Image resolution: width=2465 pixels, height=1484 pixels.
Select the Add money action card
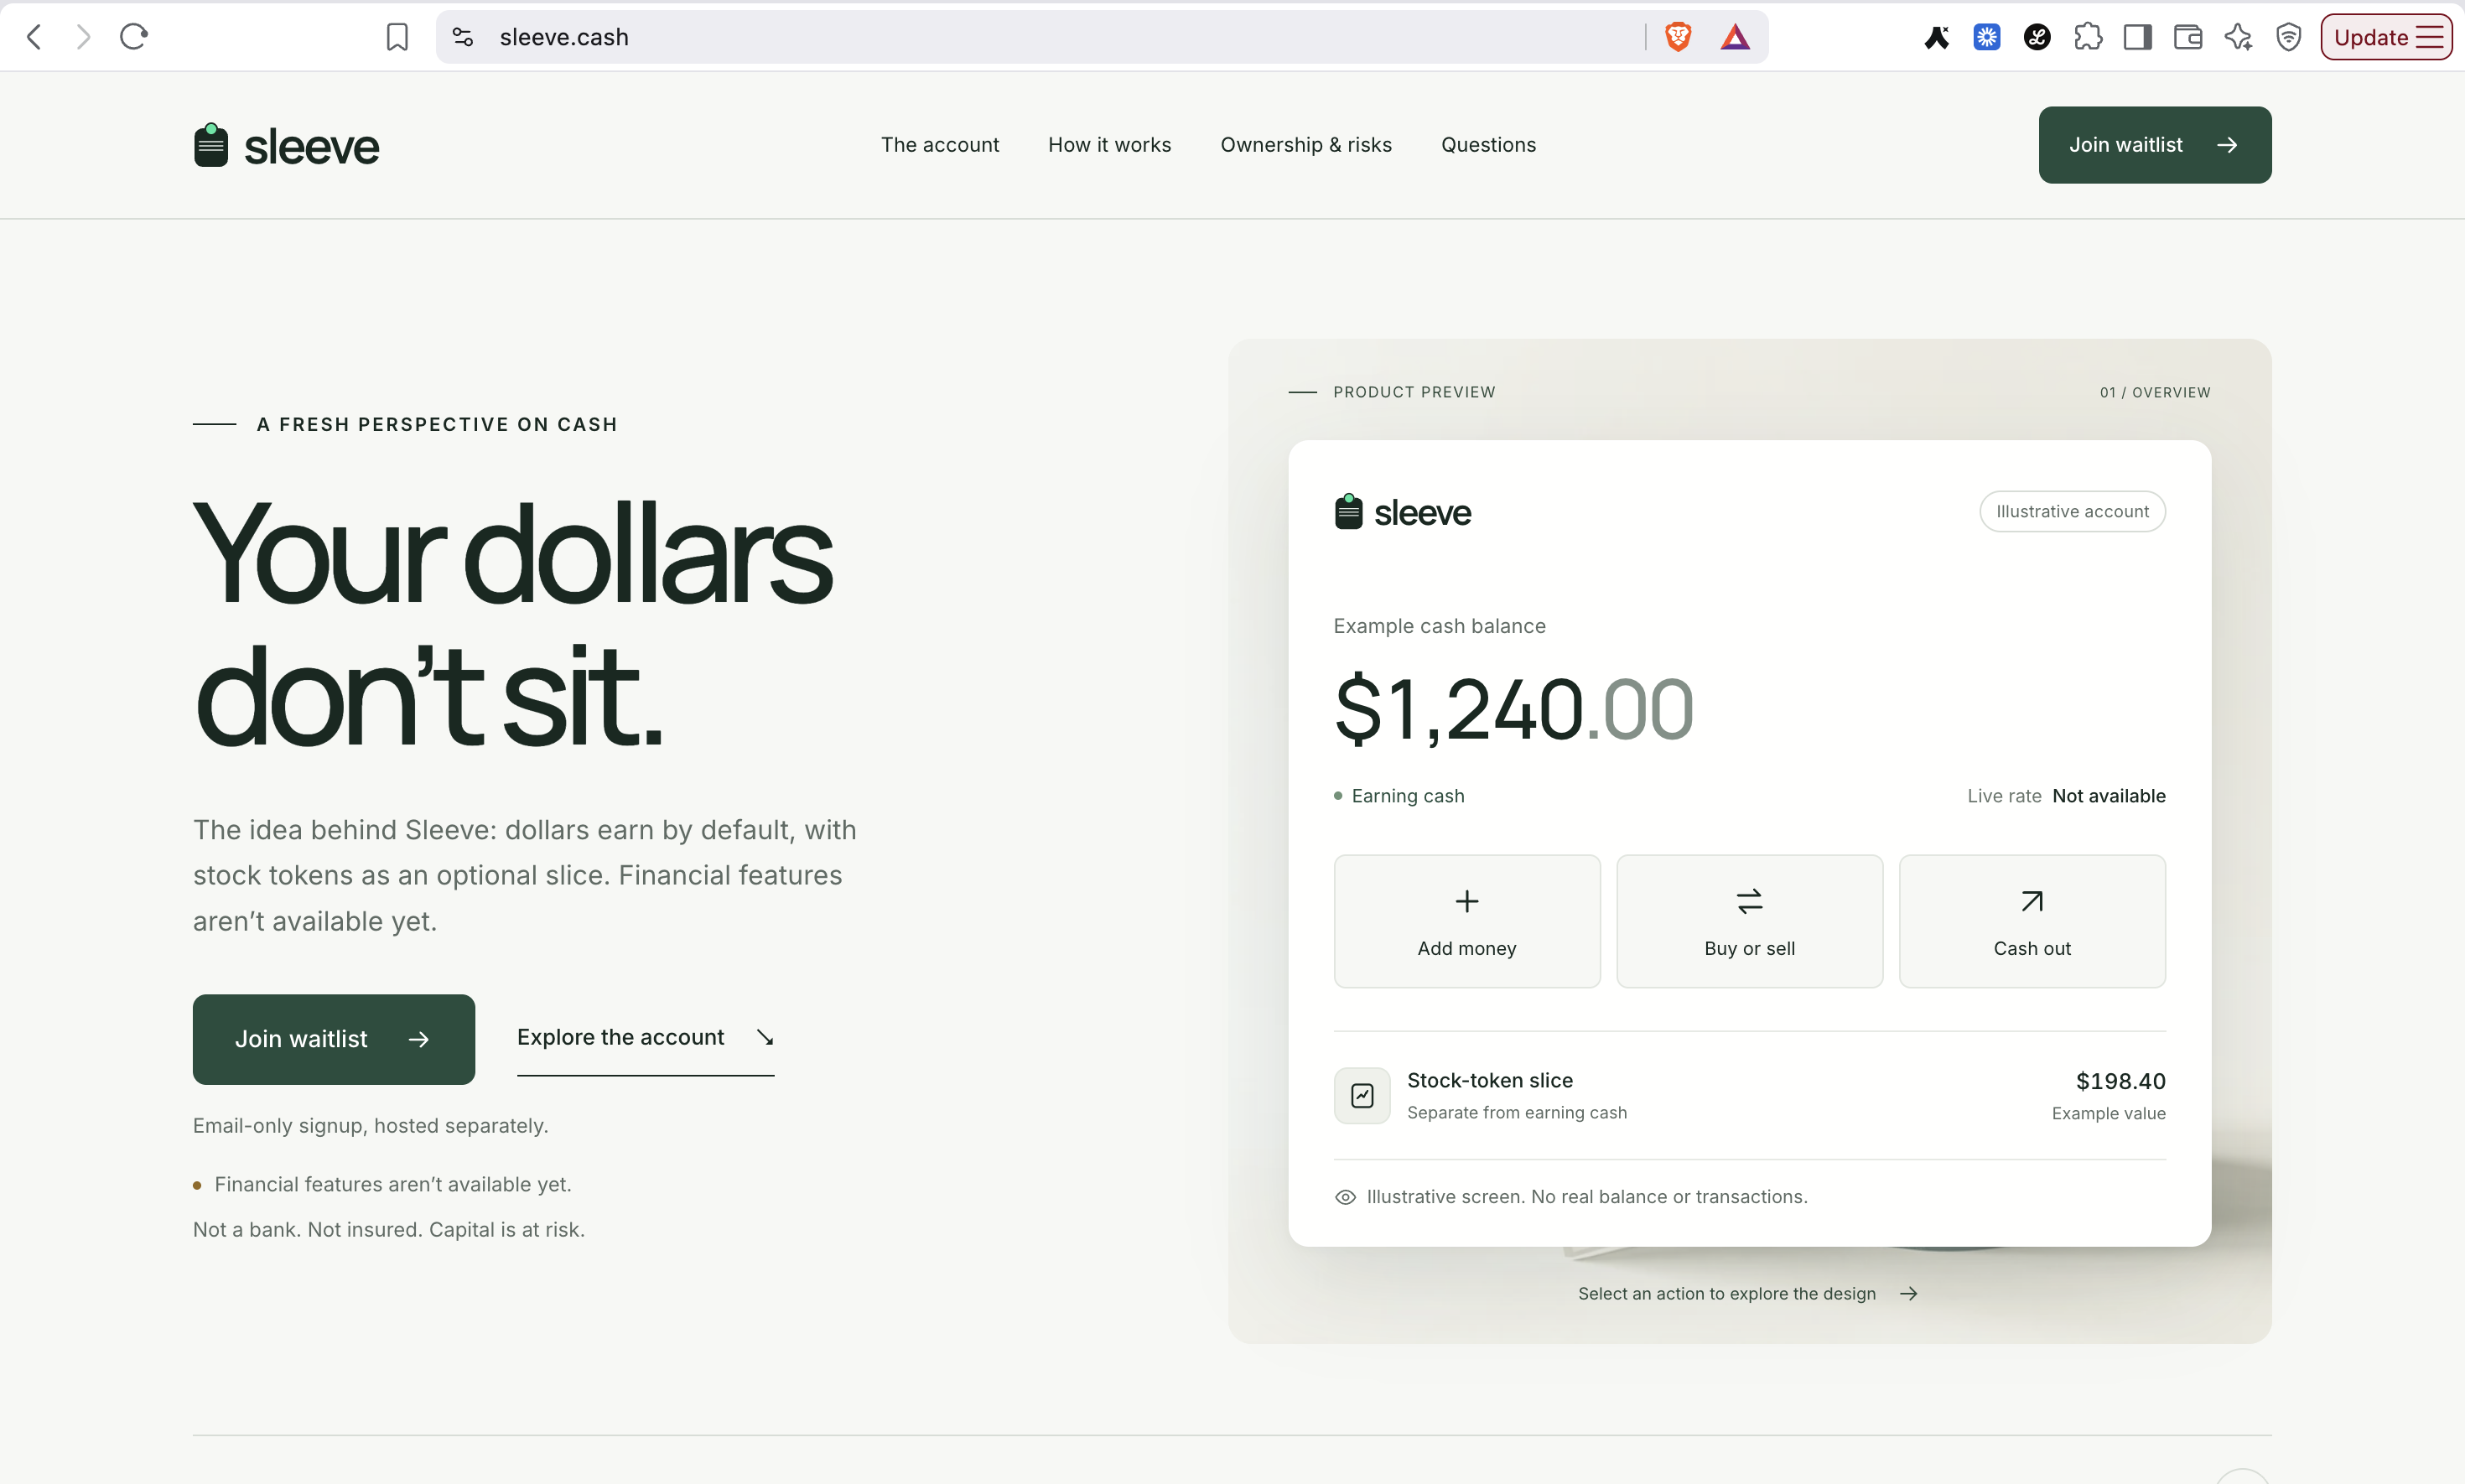[x=1466, y=921]
